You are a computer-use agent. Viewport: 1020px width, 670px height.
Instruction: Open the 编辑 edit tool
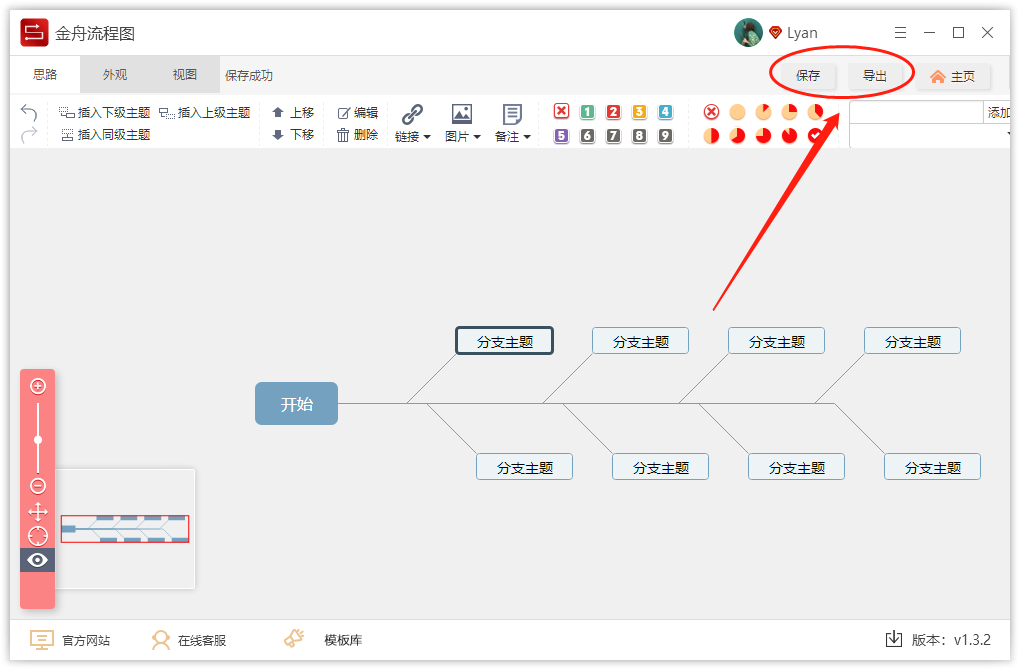[356, 112]
